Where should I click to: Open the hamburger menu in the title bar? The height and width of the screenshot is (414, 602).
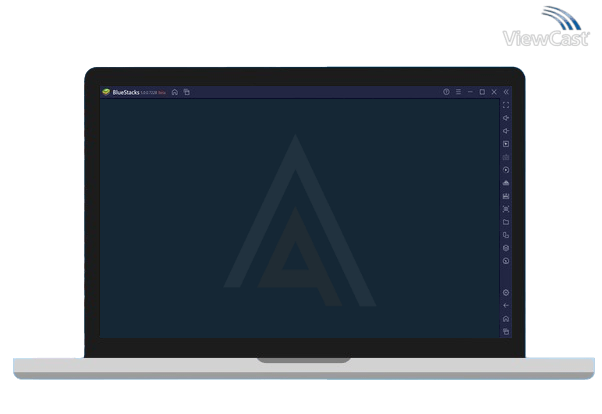tap(458, 92)
